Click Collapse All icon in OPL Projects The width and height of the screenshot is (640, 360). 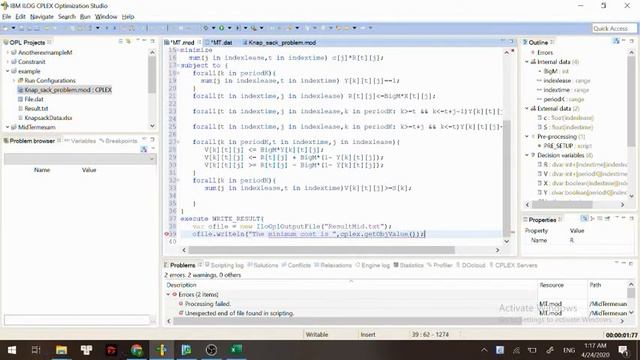pyautogui.click(x=121, y=42)
